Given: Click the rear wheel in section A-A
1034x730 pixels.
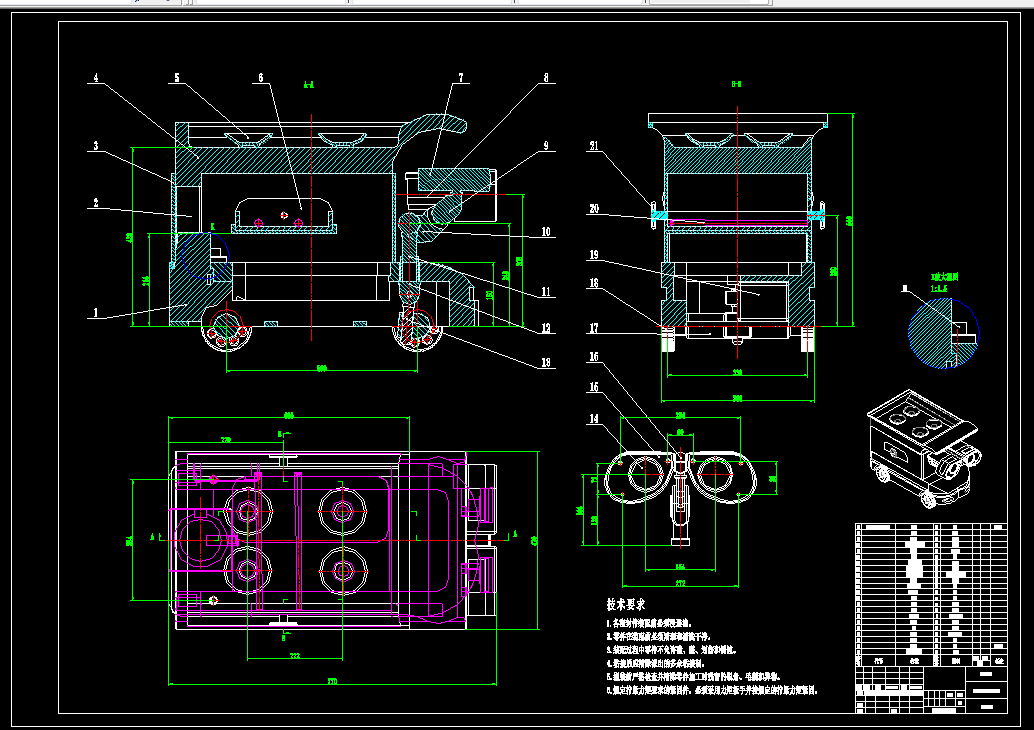Looking at the screenshot, I should tap(227, 328).
